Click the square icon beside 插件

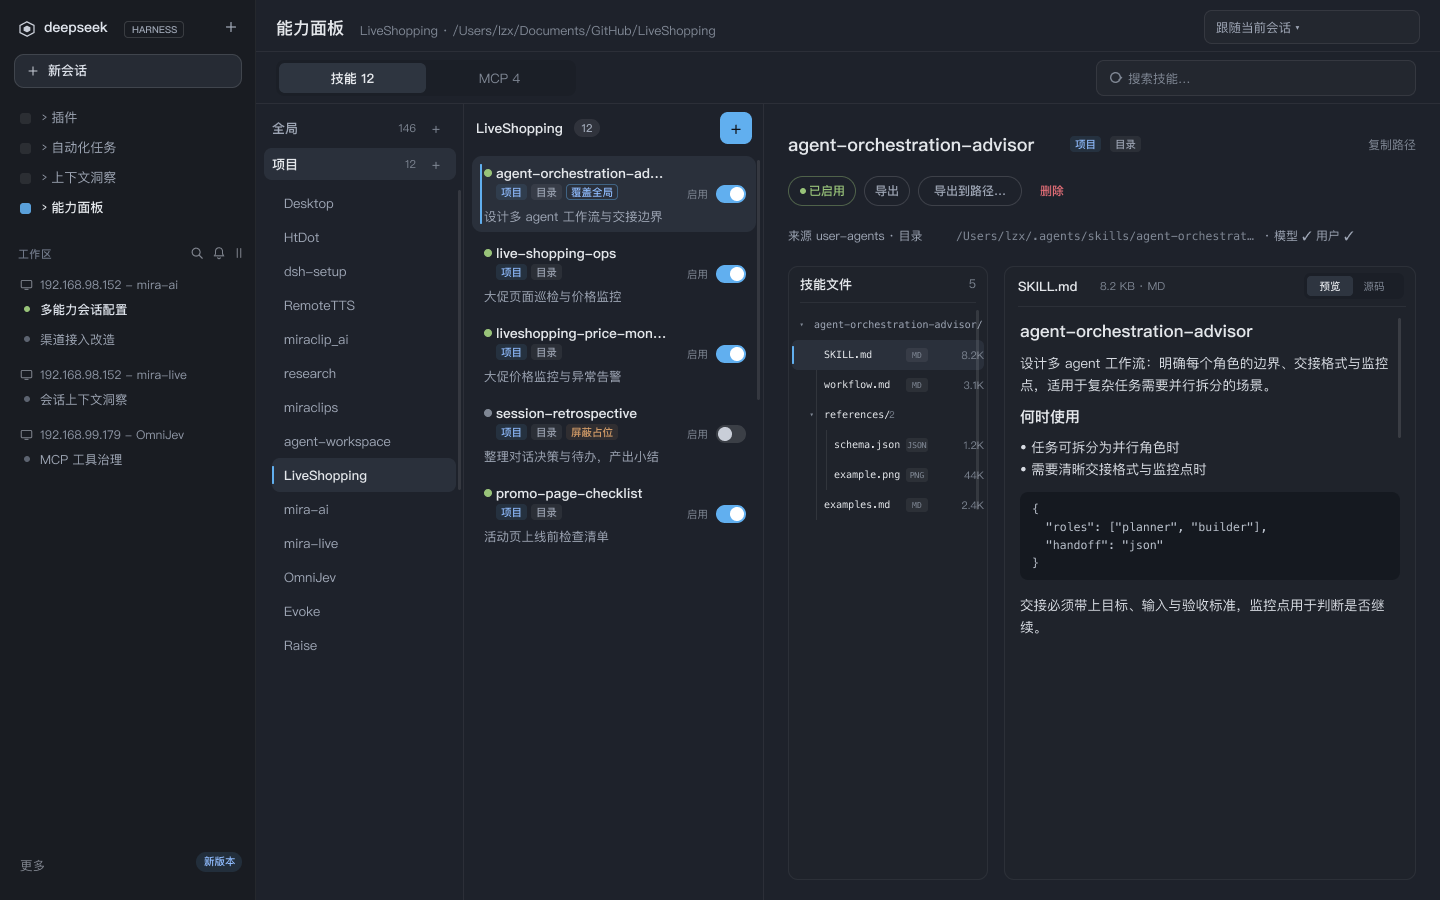pyautogui.click(x=26, y=118)
